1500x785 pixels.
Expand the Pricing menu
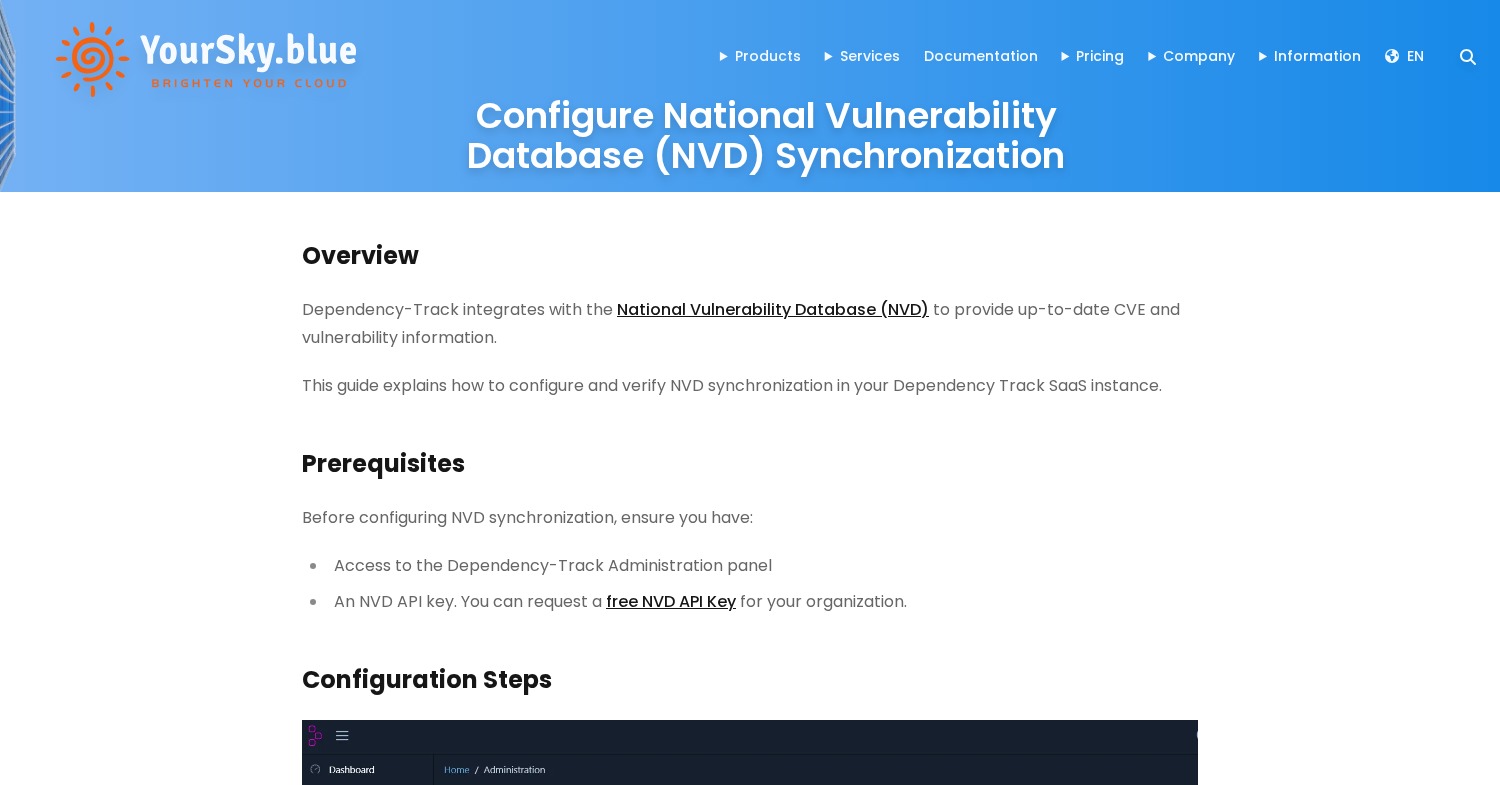pyautogui.click(x=1092, y=56)
